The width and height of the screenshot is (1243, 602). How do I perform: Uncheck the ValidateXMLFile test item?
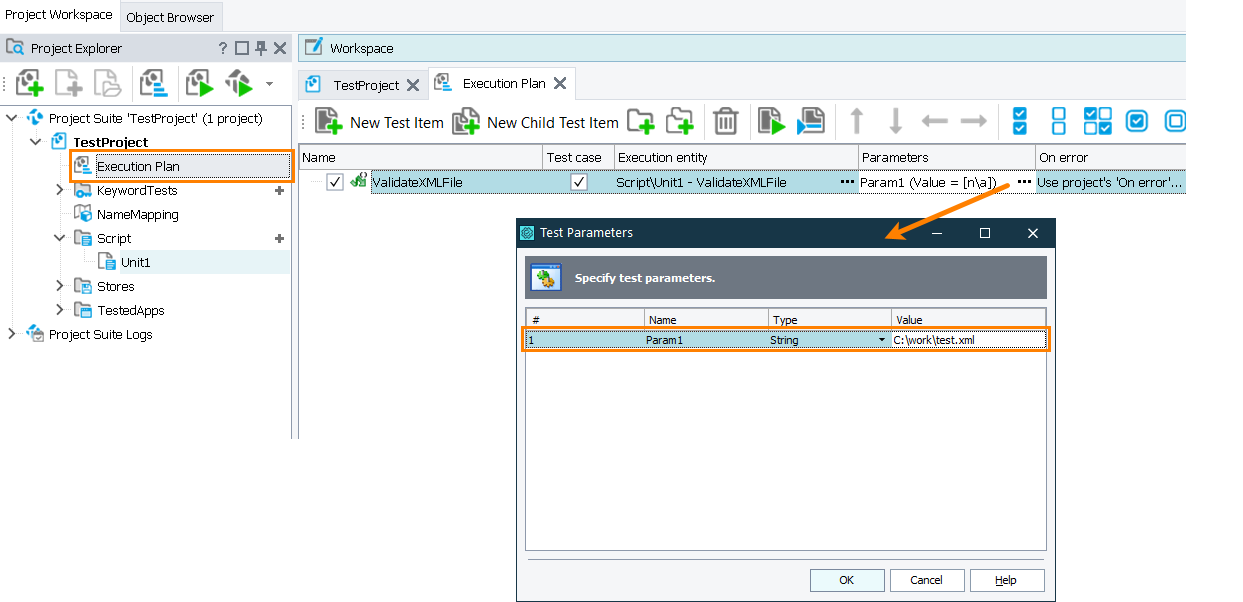(x=335, y=182)
